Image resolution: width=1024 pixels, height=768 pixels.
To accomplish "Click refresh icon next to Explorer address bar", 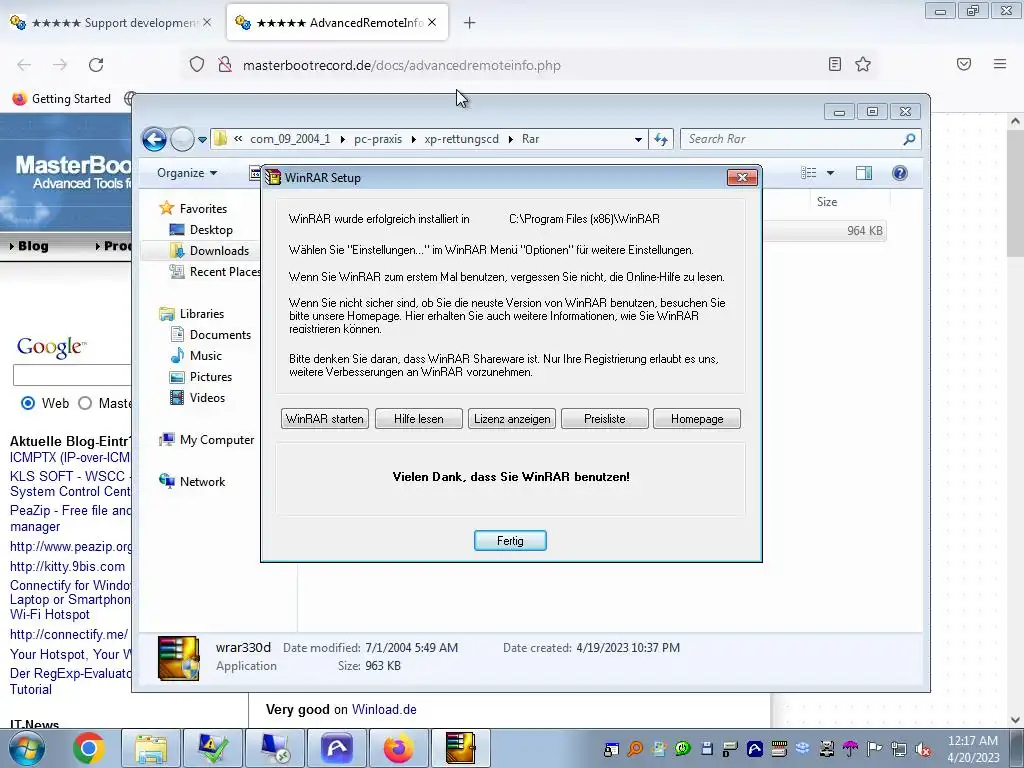I will point(661,139).
